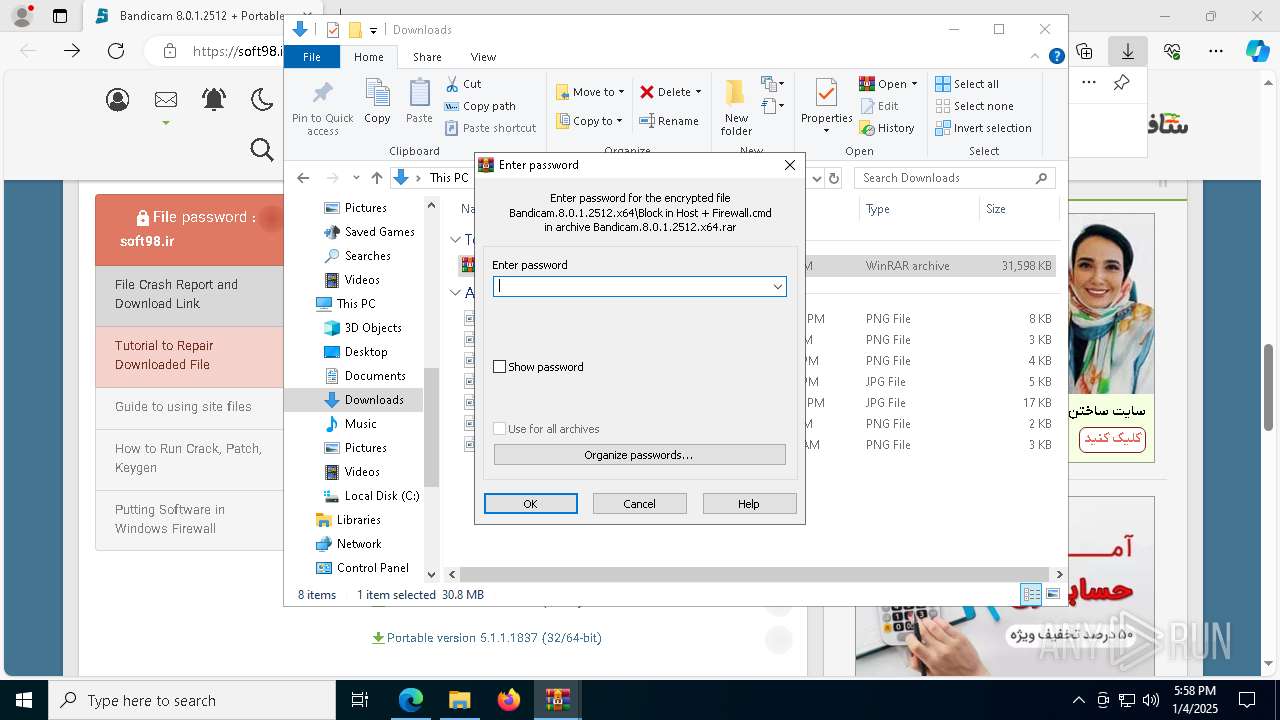Expand address bar history dropdown
The height and width of the screenshot is (720, 1280).
coord(817,178)
